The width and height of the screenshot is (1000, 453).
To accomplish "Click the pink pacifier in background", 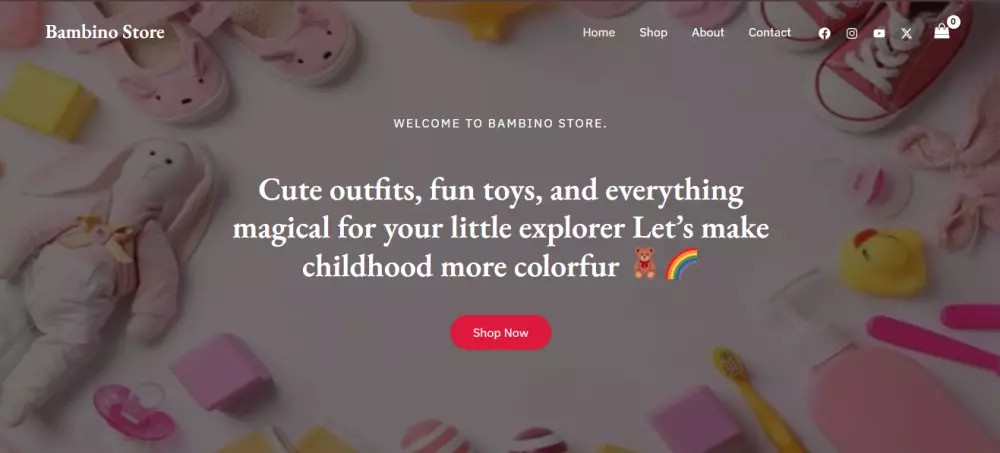I will 133,412.
